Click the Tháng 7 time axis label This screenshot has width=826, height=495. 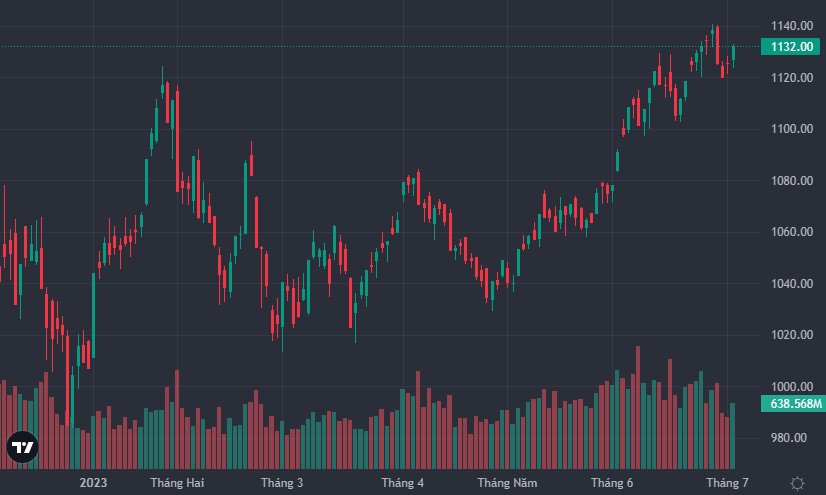pyautogui.click(x=727, y=483)
